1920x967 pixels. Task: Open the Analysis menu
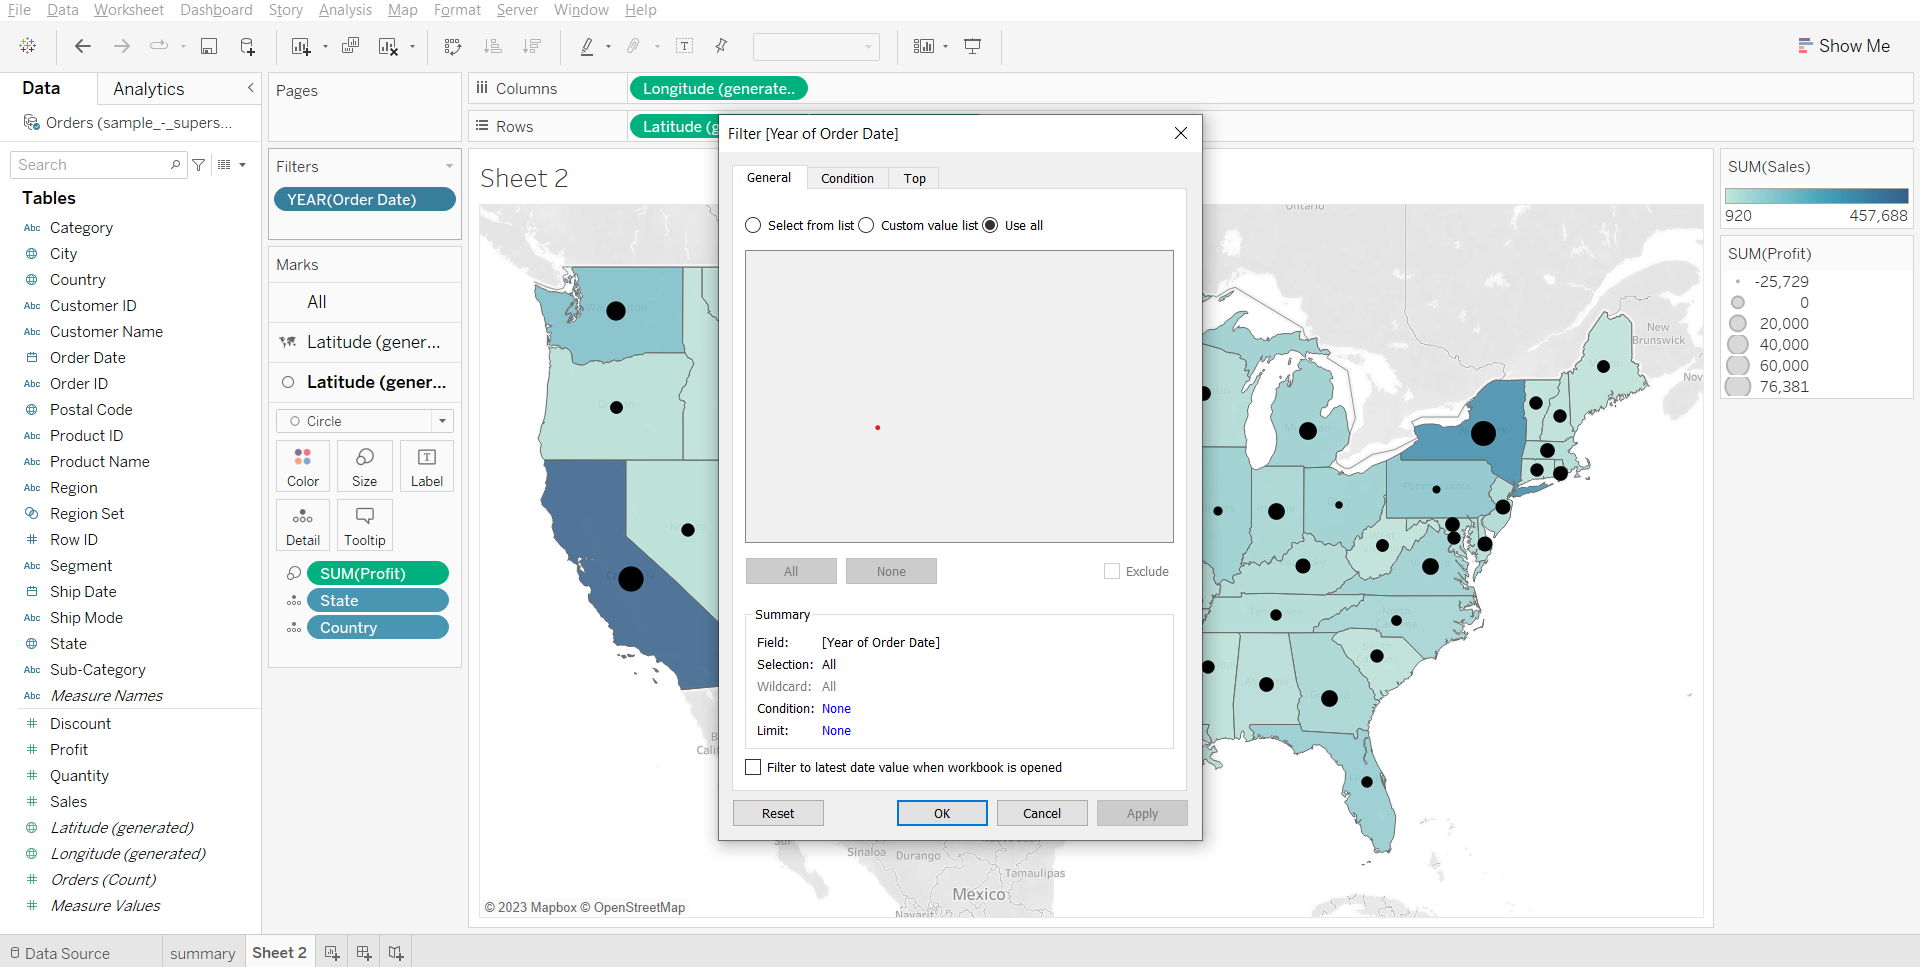[345, 10]
